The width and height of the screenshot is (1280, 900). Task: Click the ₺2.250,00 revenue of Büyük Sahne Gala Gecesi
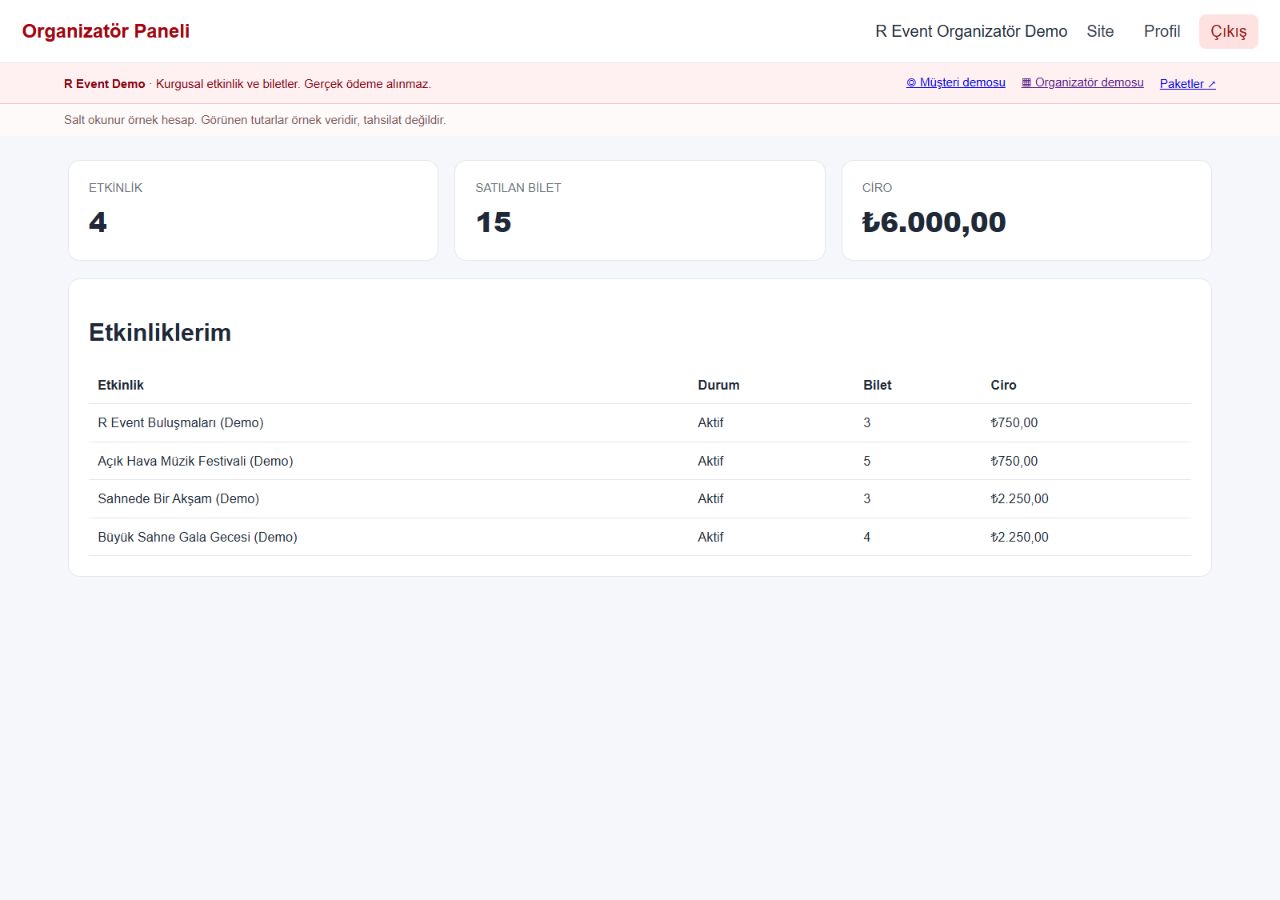1020,537
